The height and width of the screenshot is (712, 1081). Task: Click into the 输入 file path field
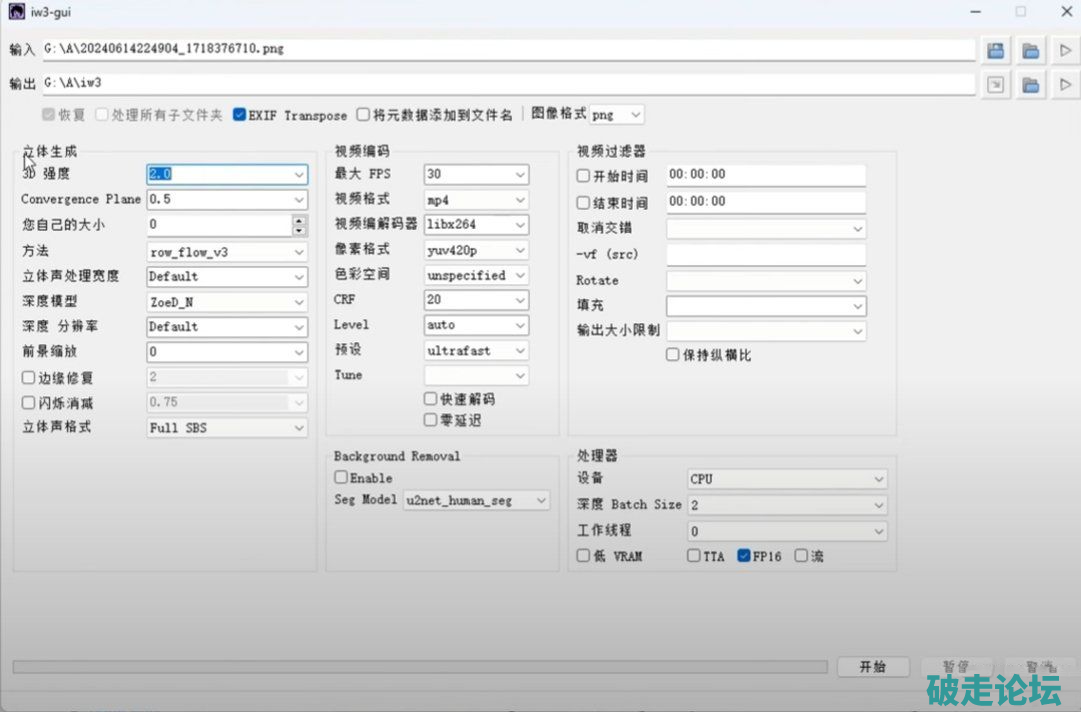tap(500, 49)
